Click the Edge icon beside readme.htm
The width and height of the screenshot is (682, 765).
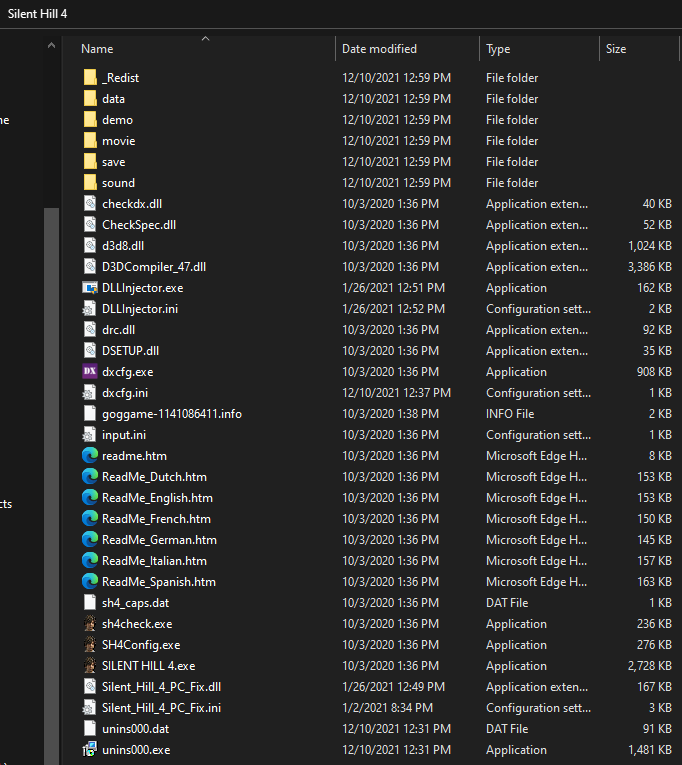click(x=90, y=455)
